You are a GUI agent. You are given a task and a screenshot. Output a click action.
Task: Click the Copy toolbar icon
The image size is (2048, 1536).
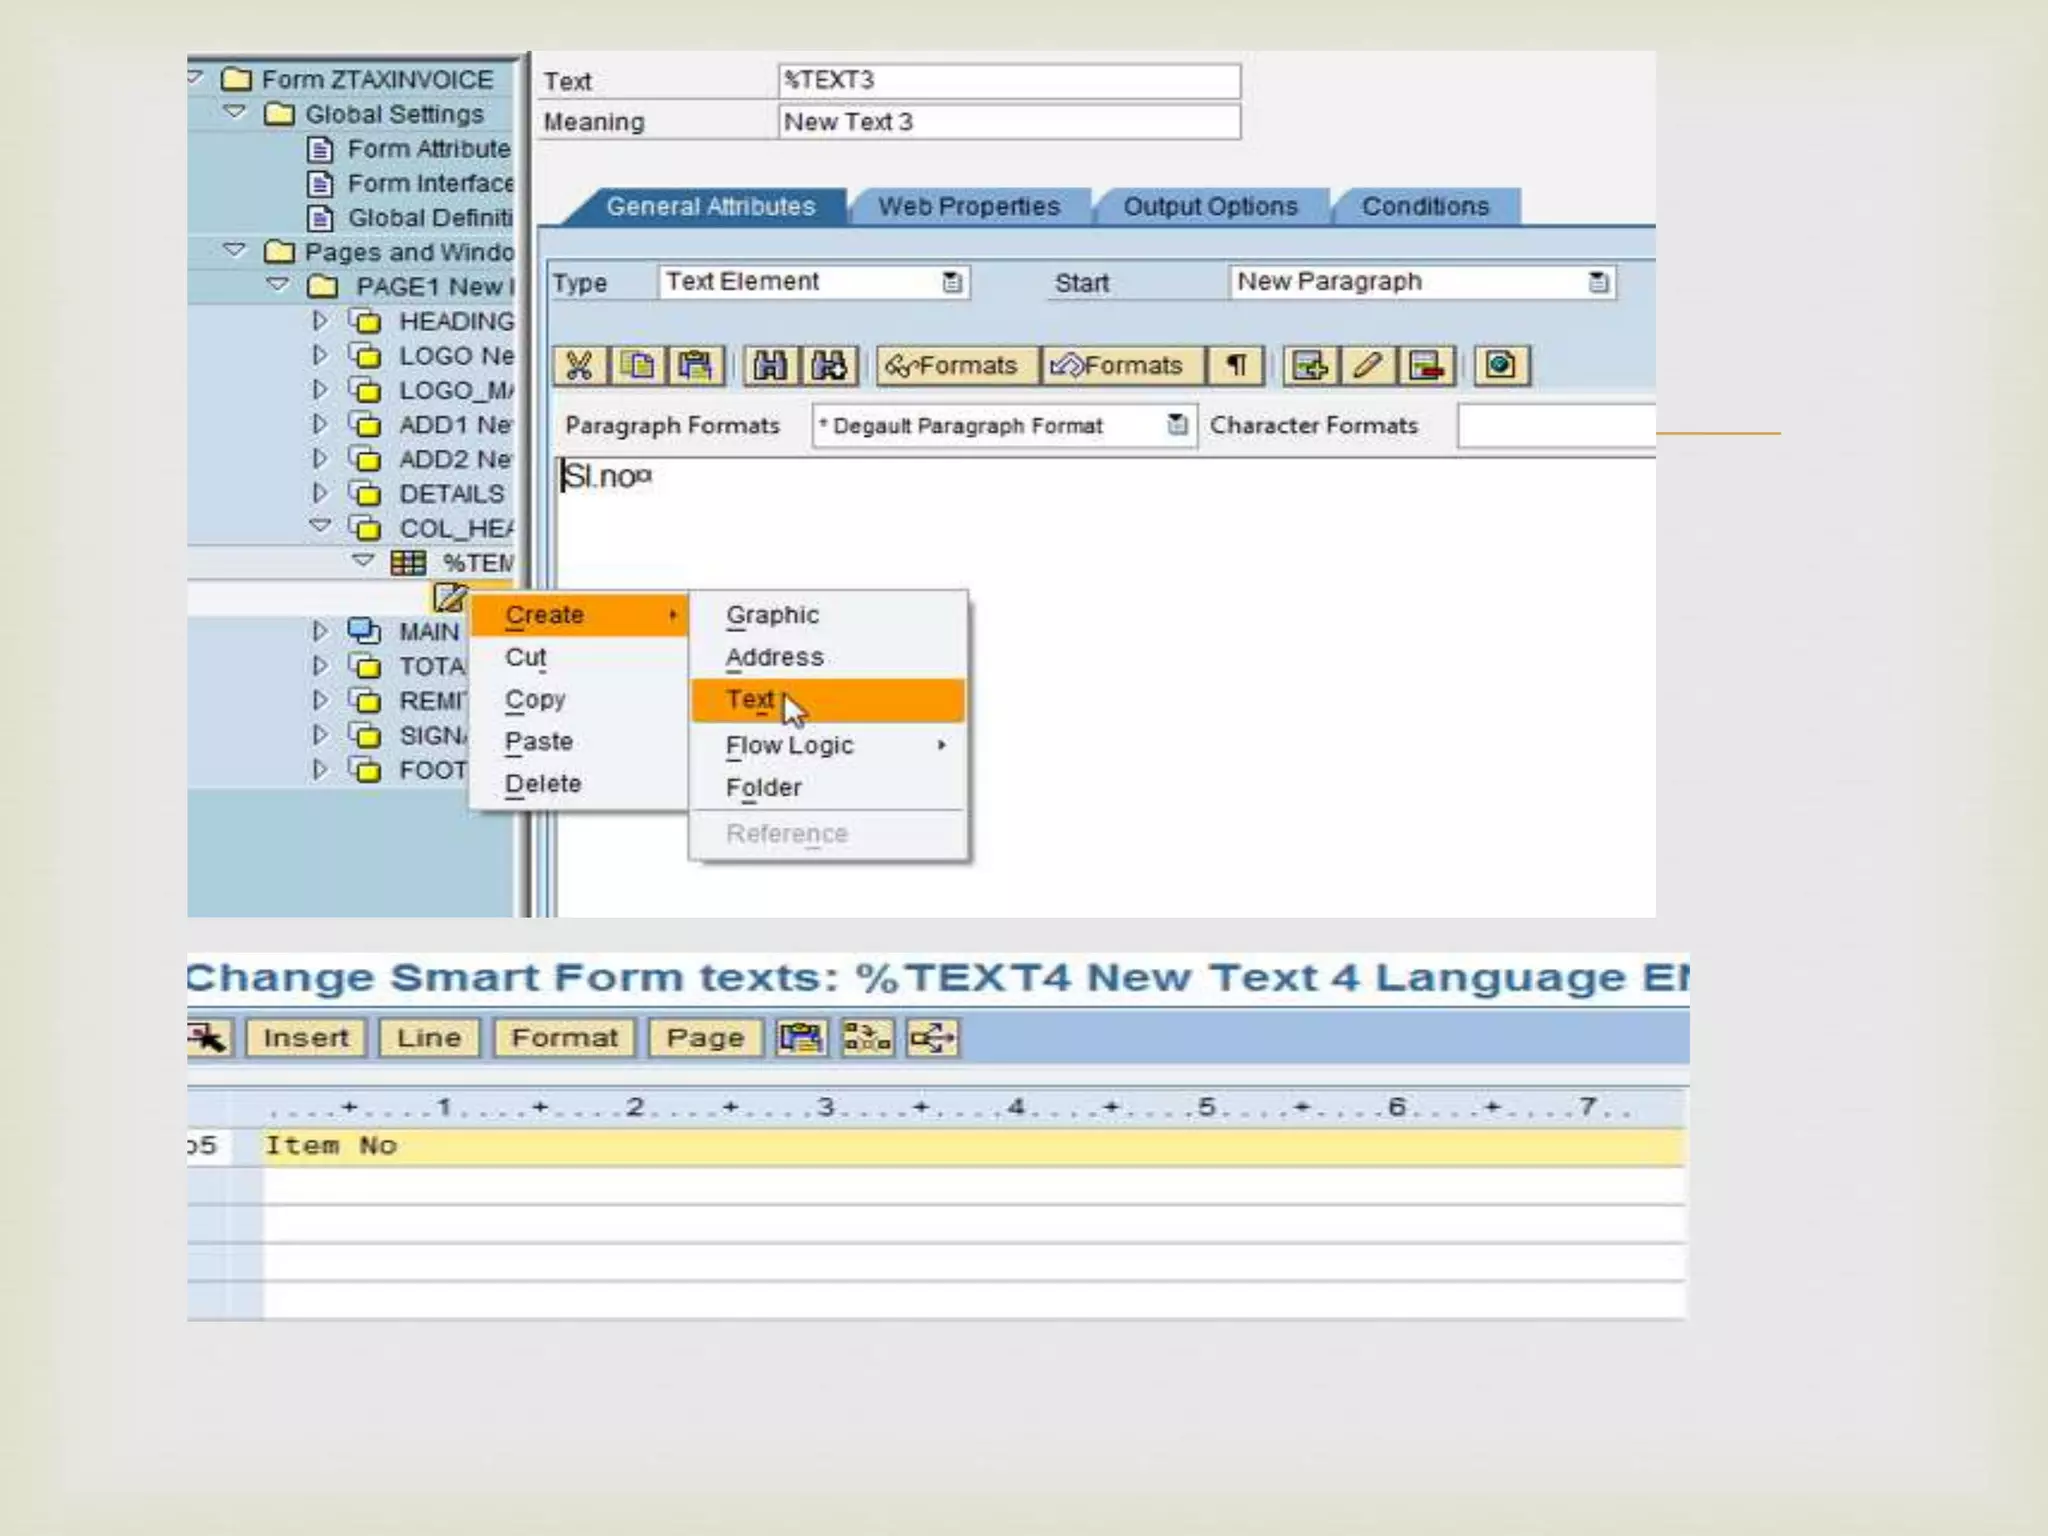pyautogui.click(x=638, y=366)
